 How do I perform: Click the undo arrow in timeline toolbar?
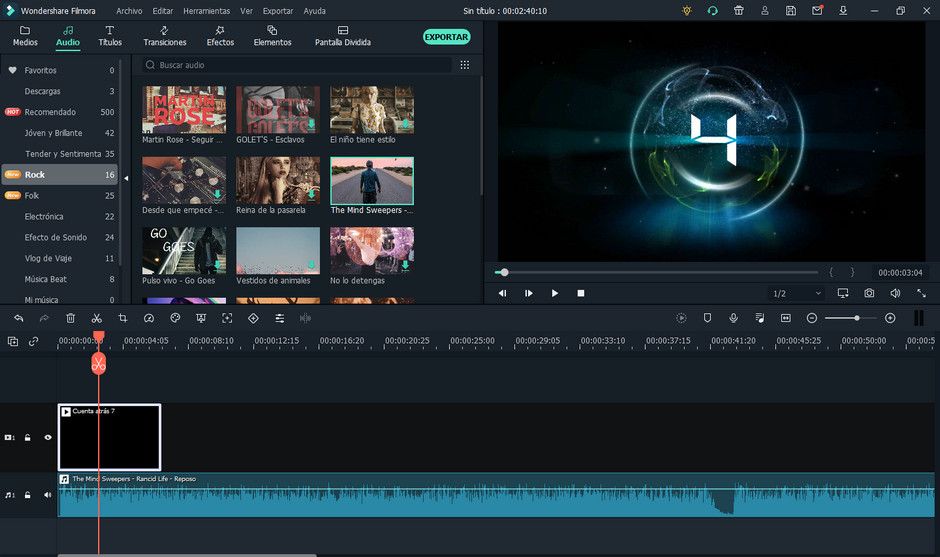click(x=19, y=318)
